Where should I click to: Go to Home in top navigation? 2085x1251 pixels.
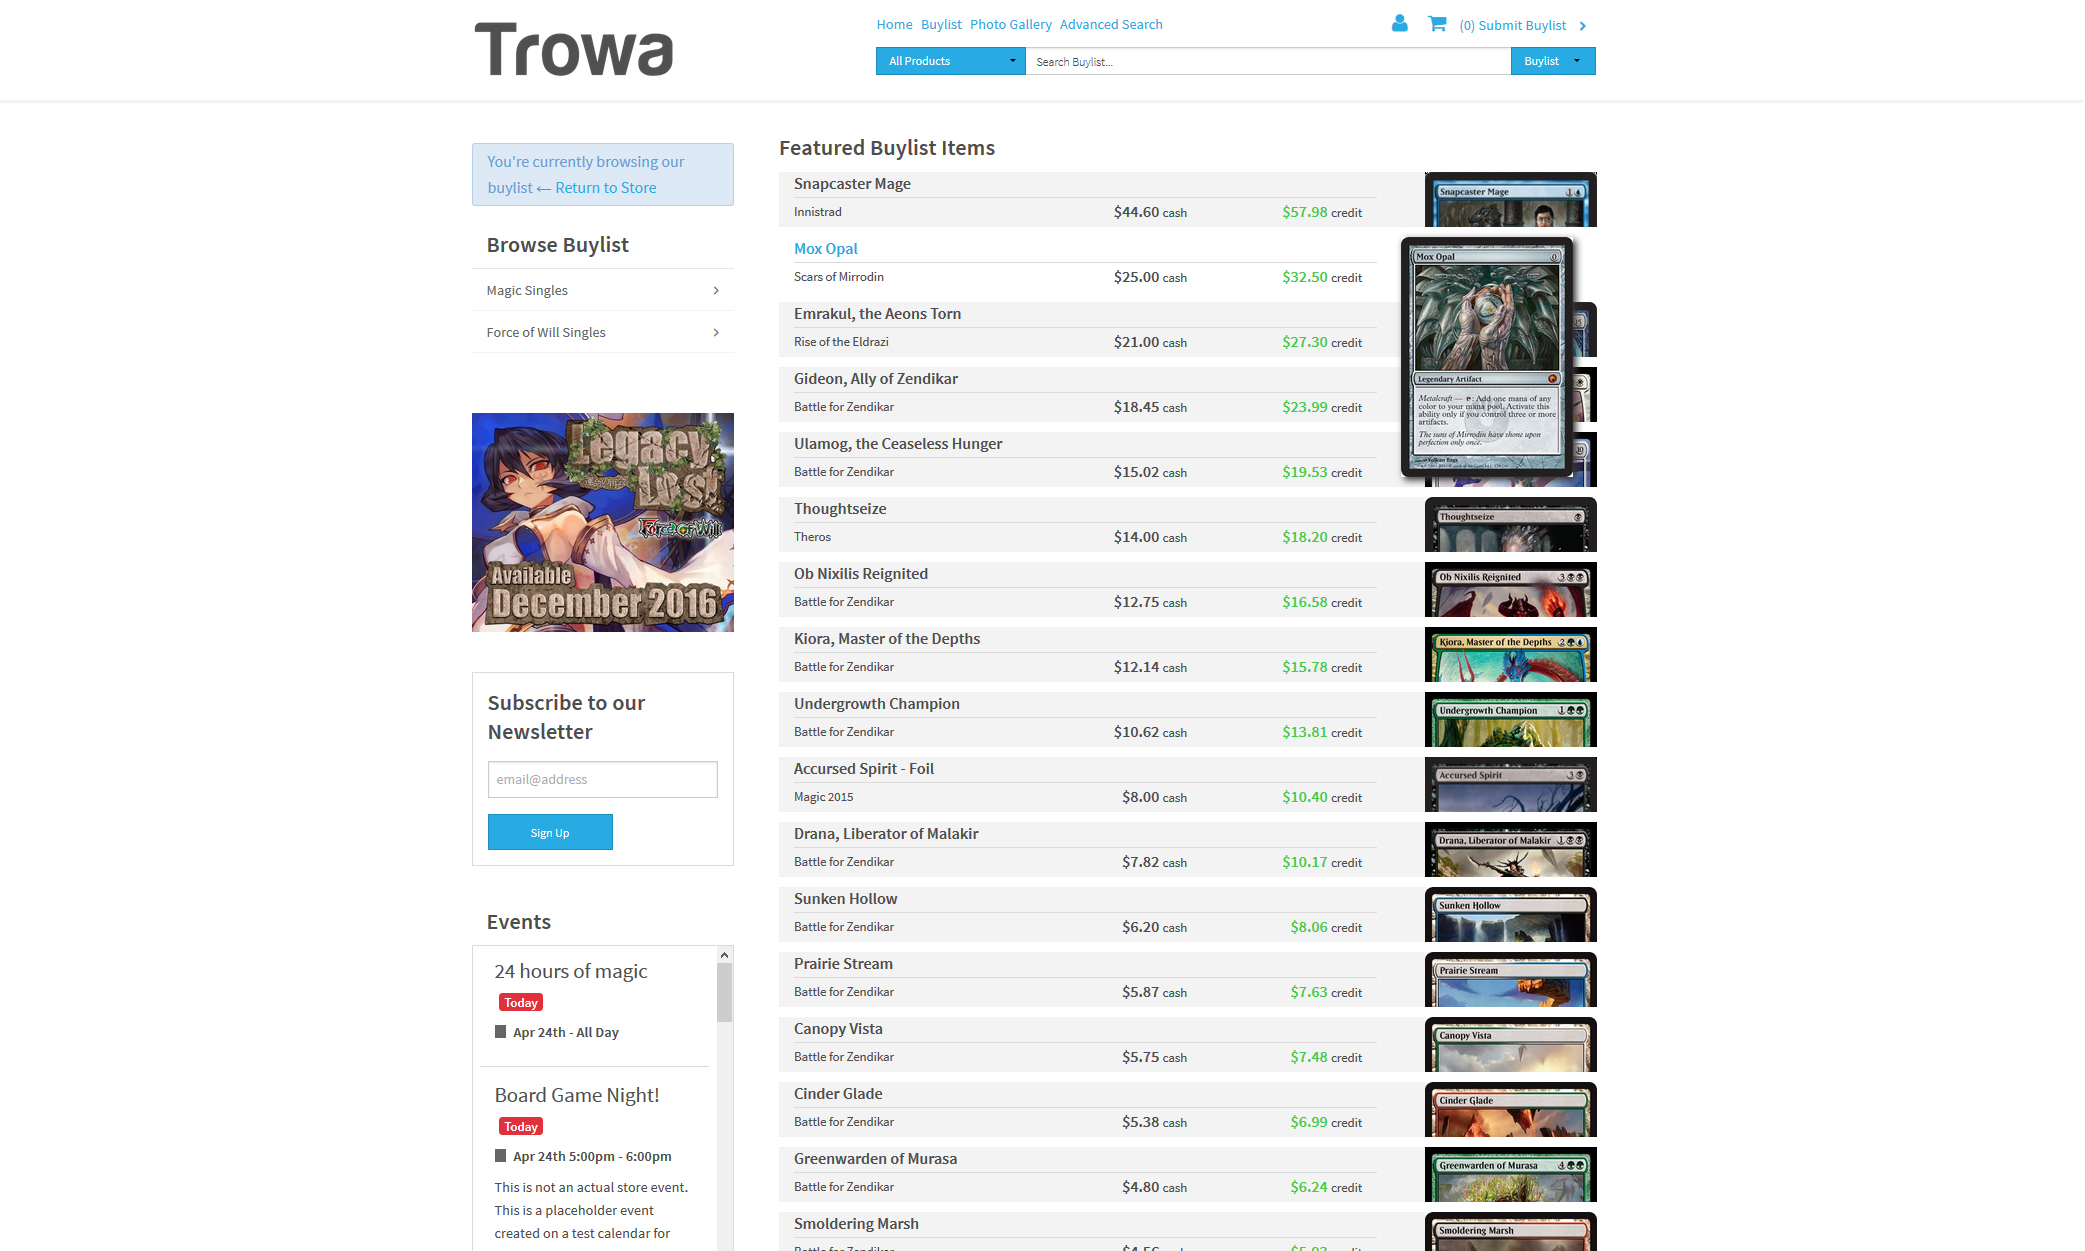pyautogui.click(x=894, y=25)
